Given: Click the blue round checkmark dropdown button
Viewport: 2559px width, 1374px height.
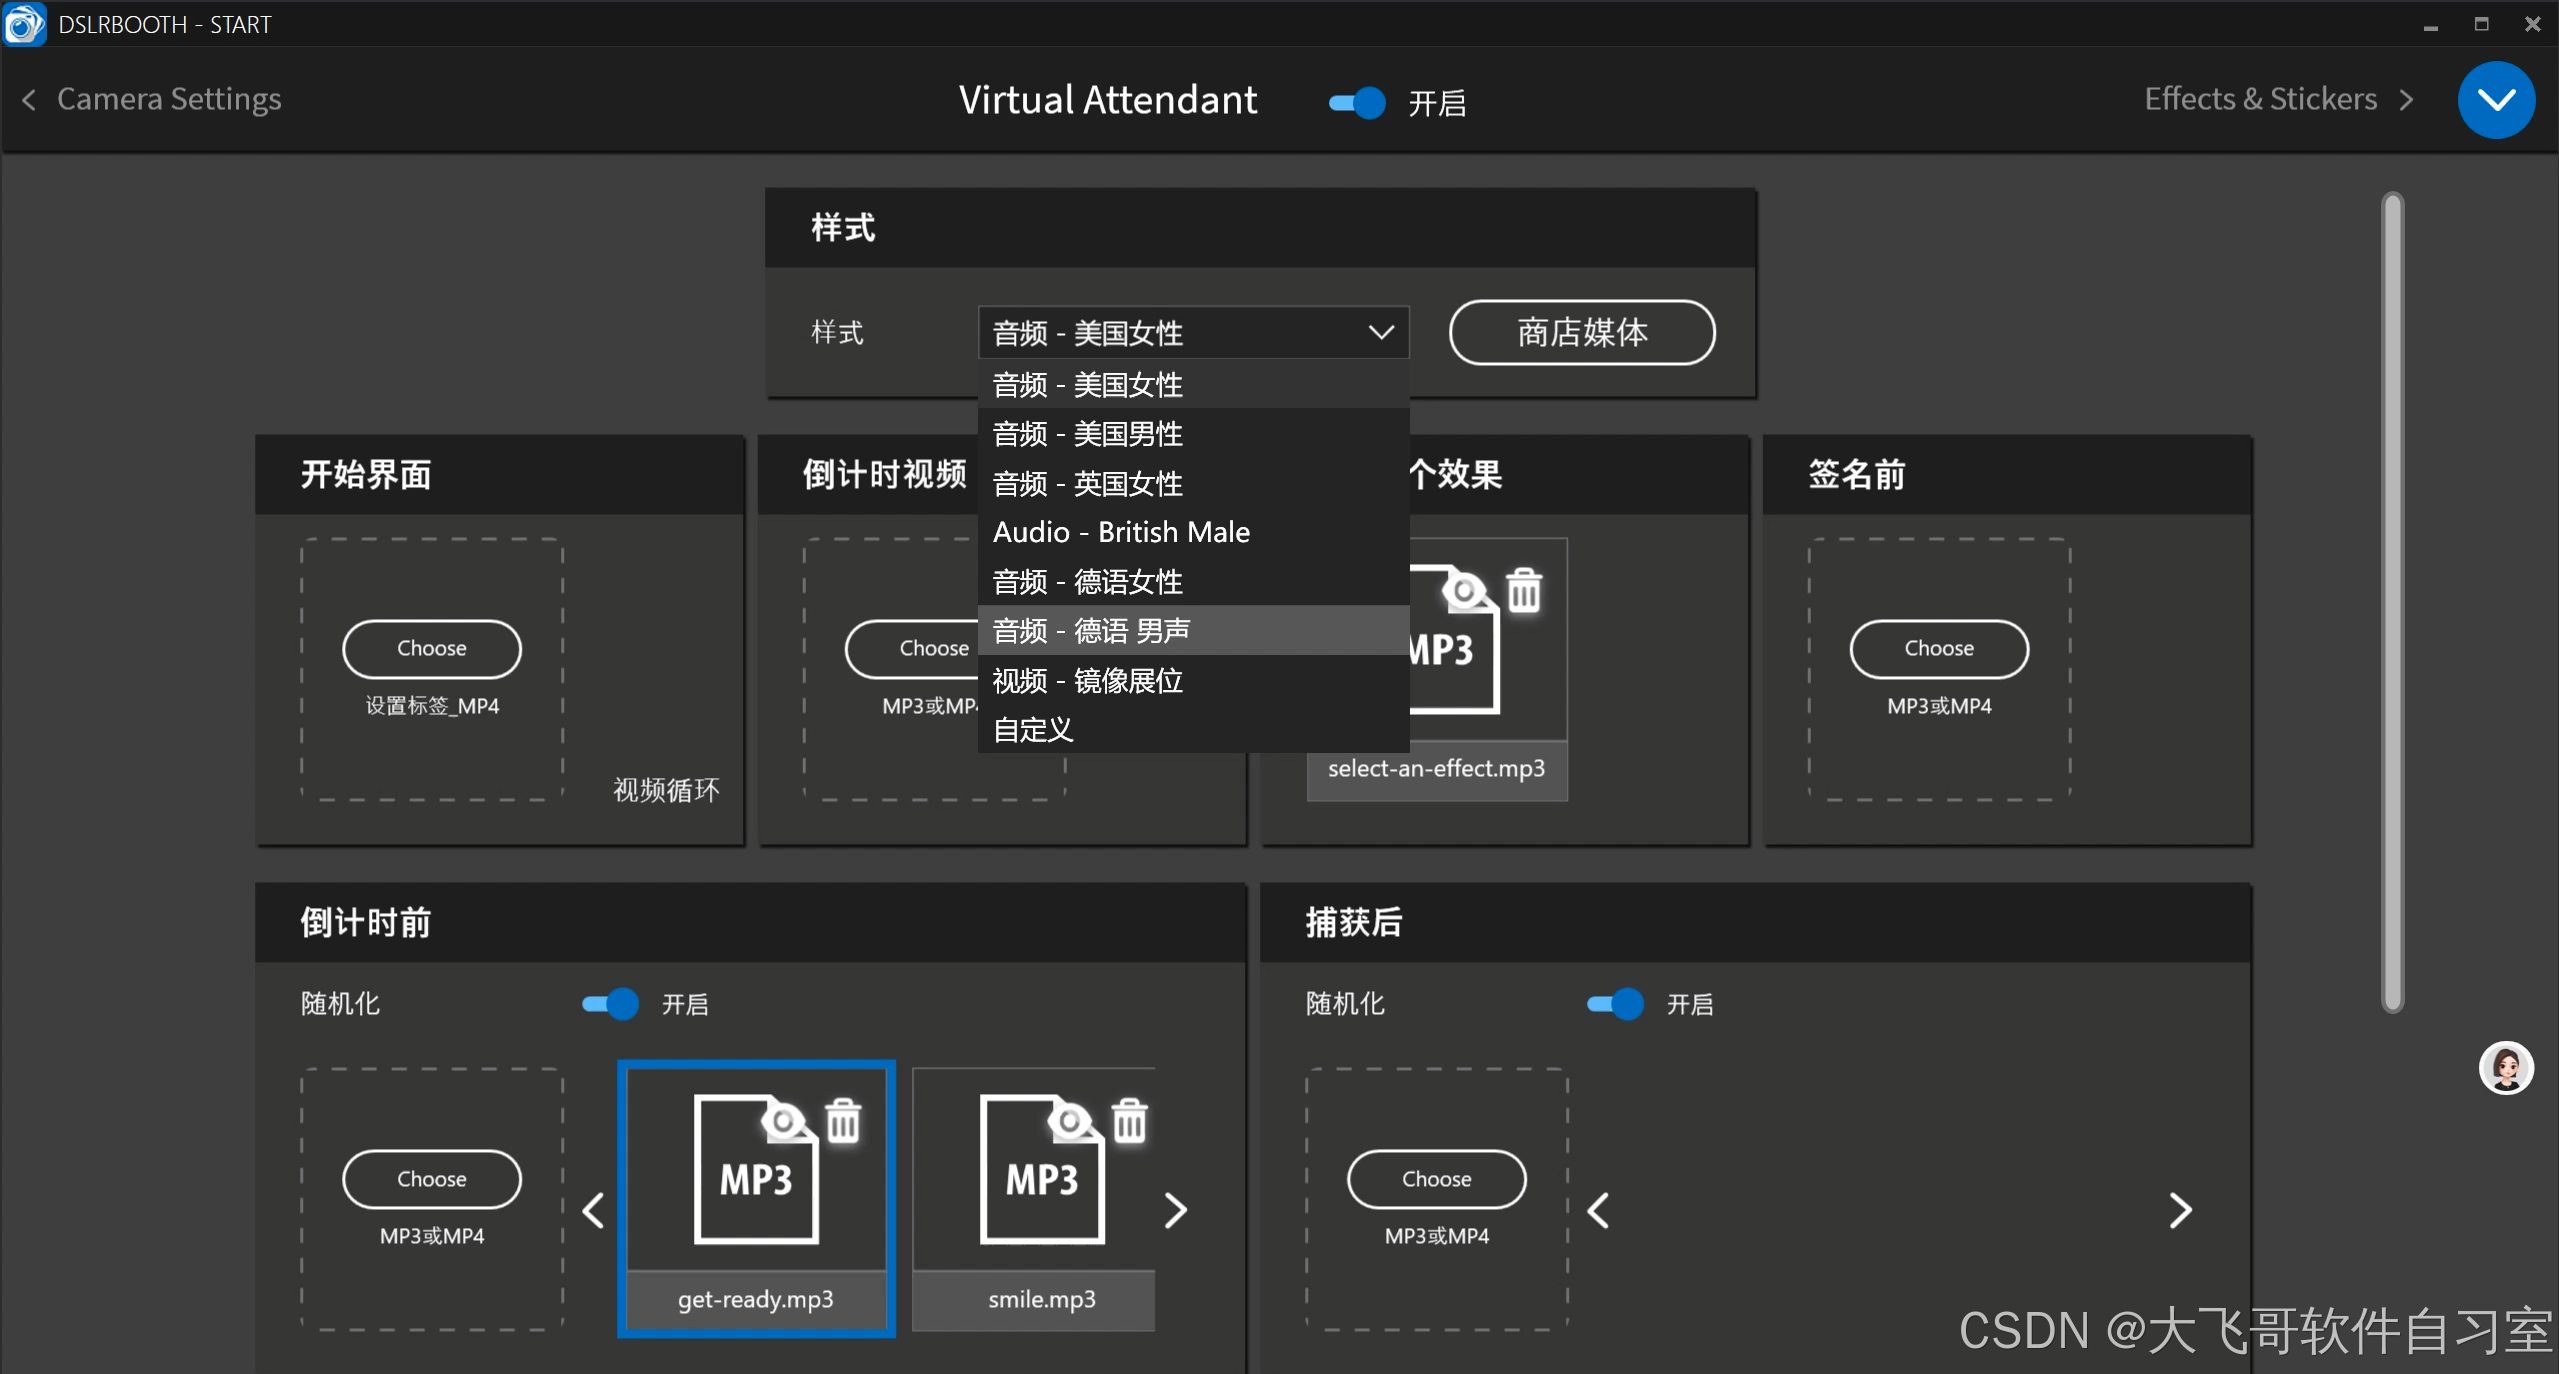Looking at the screenshot, I should tap(2495, 100).
